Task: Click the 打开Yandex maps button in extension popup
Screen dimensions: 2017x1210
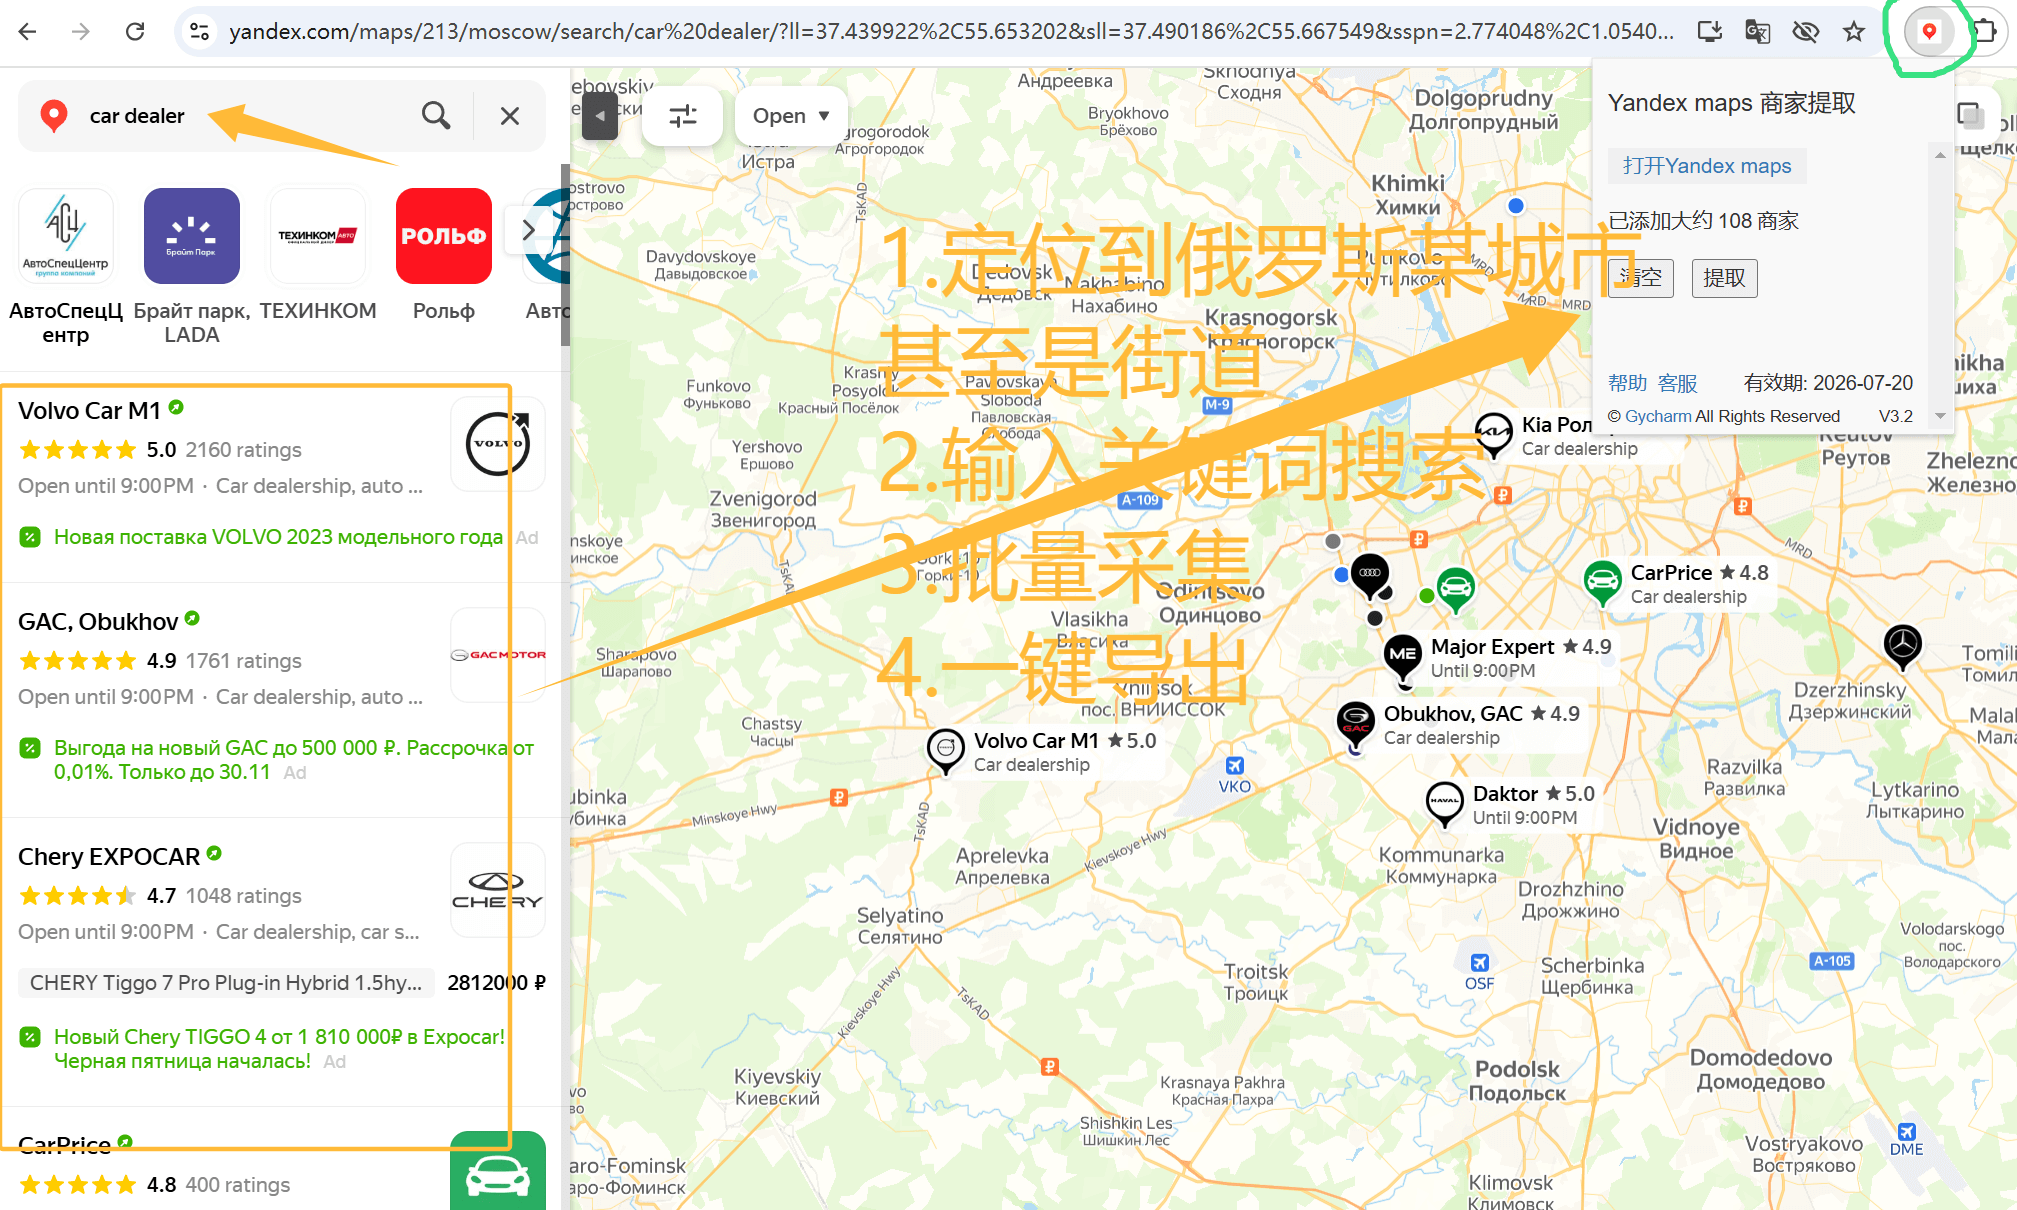Action: [1707, 166]
